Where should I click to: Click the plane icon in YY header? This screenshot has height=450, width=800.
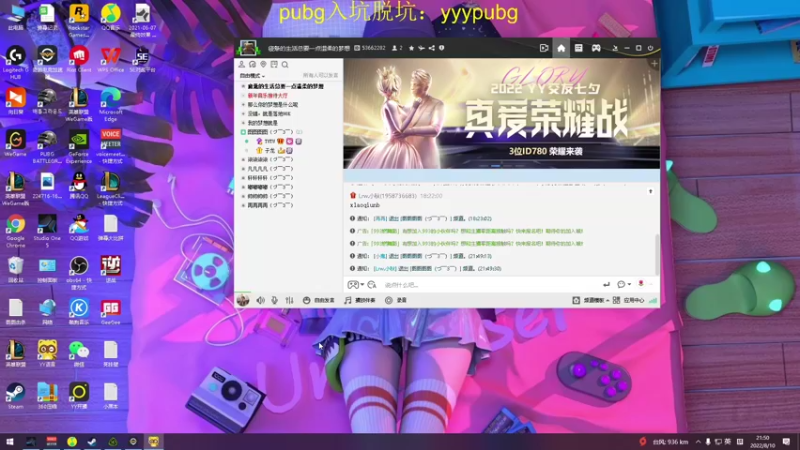click(421, 48)
